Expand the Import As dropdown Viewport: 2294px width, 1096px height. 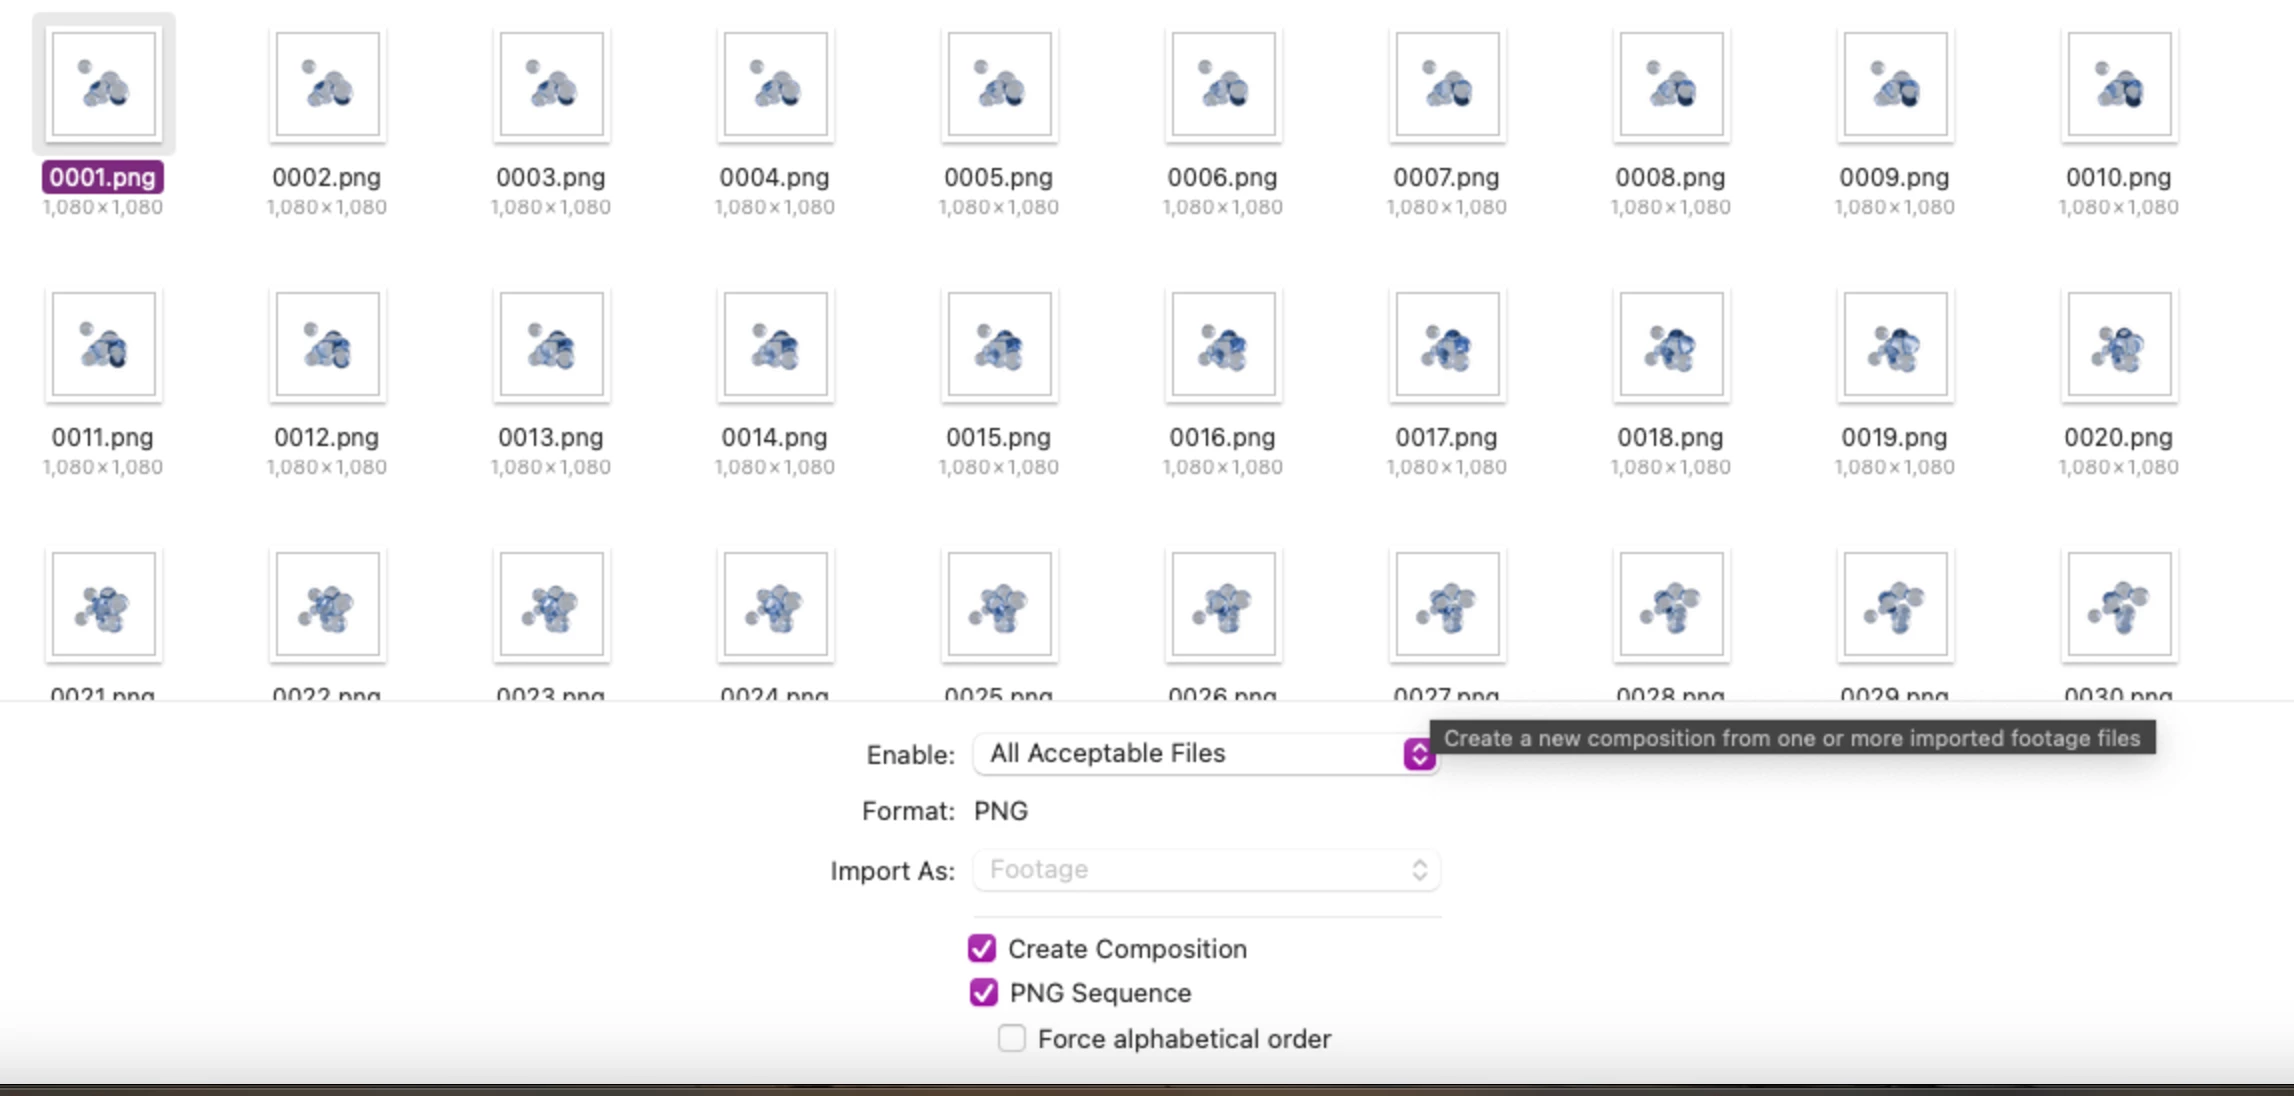coord(1205,870)
